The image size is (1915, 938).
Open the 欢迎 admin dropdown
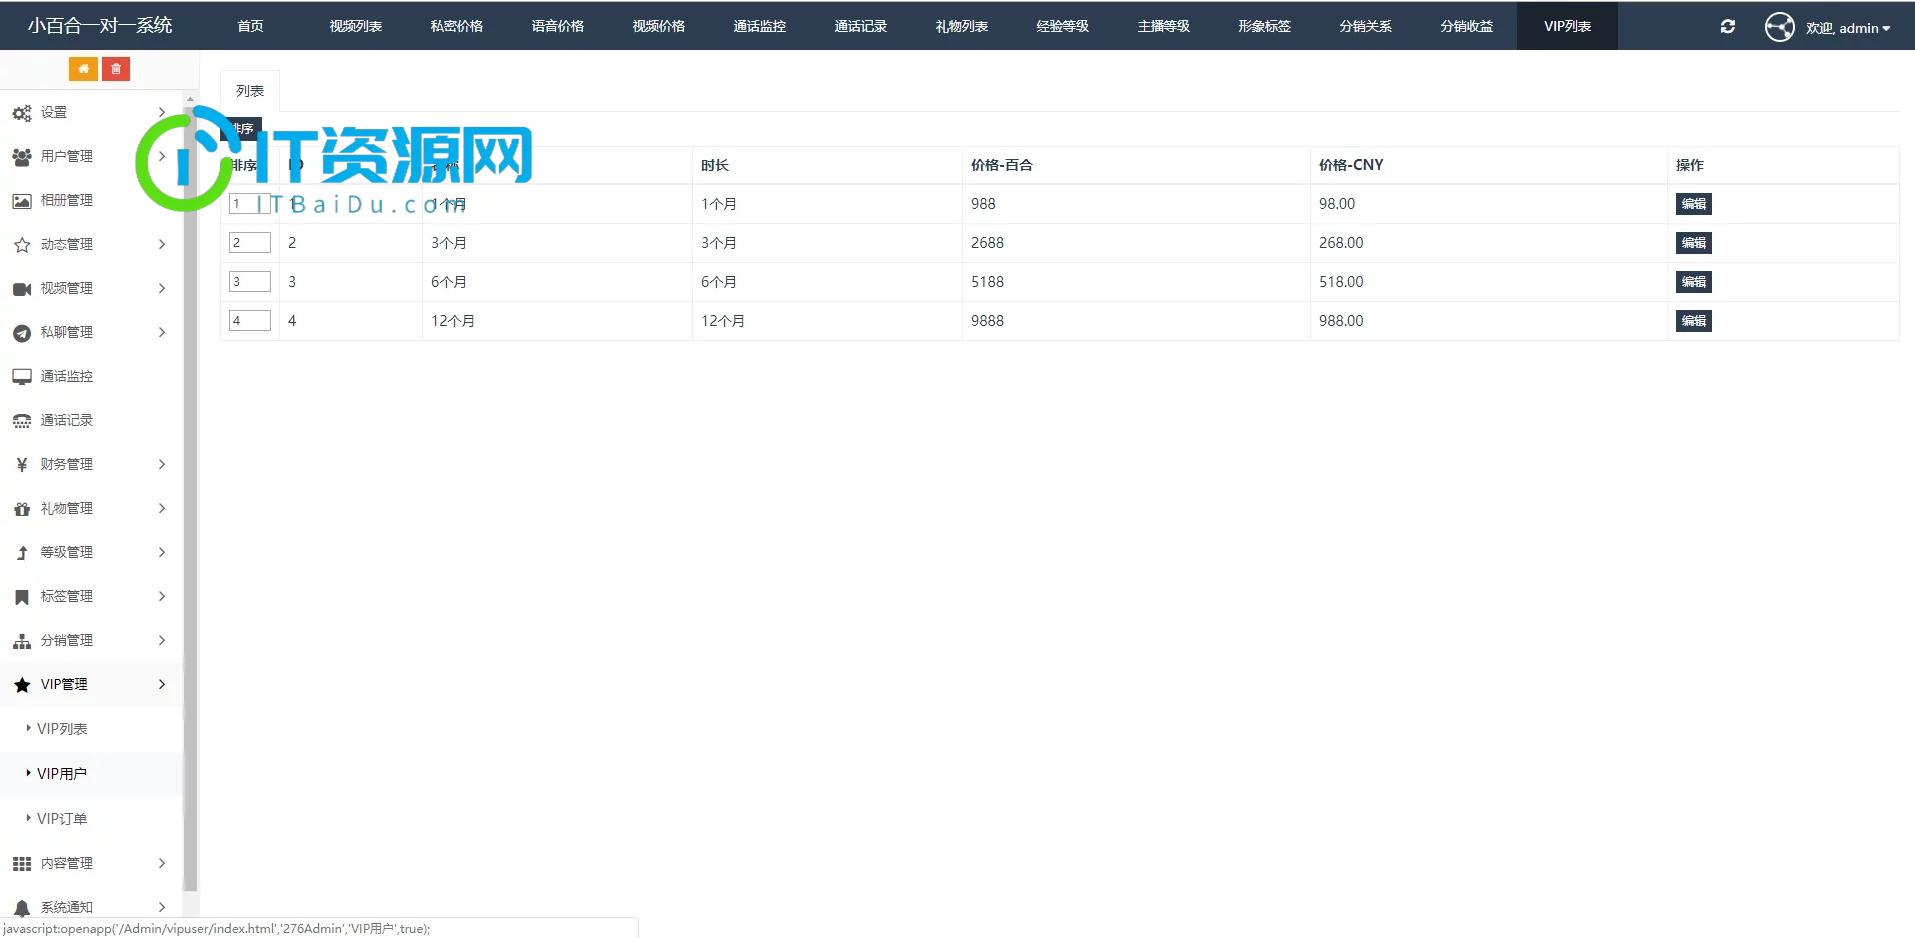pyautogui.click(x=1847, y=28)
